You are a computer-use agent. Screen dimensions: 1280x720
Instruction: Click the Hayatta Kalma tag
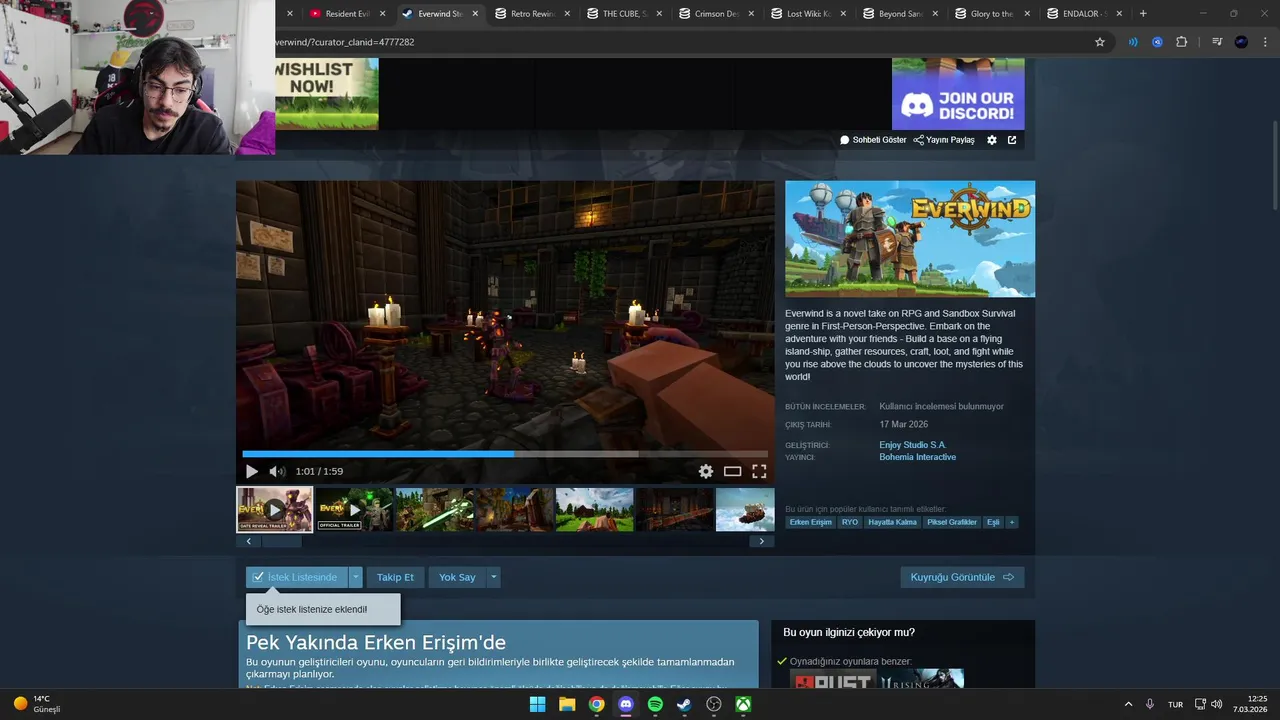[x=893, y=522]
